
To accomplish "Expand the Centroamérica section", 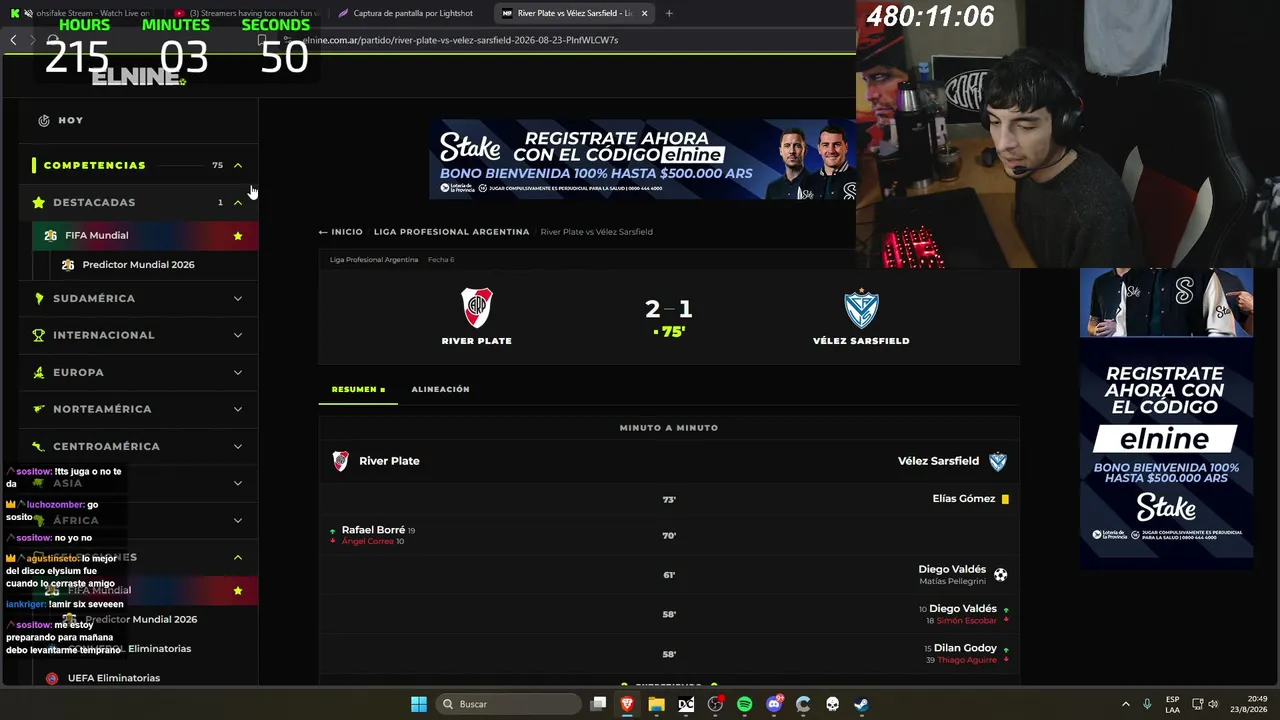I will tap(238, 446).
